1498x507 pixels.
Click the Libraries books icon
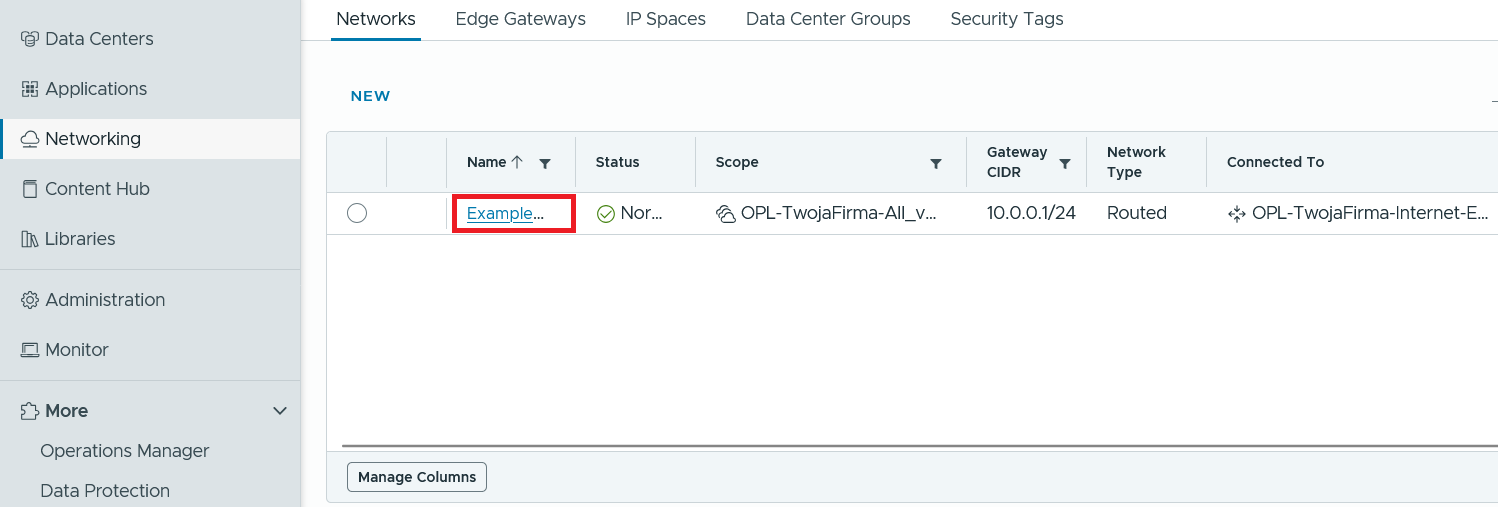pos(30,239)
